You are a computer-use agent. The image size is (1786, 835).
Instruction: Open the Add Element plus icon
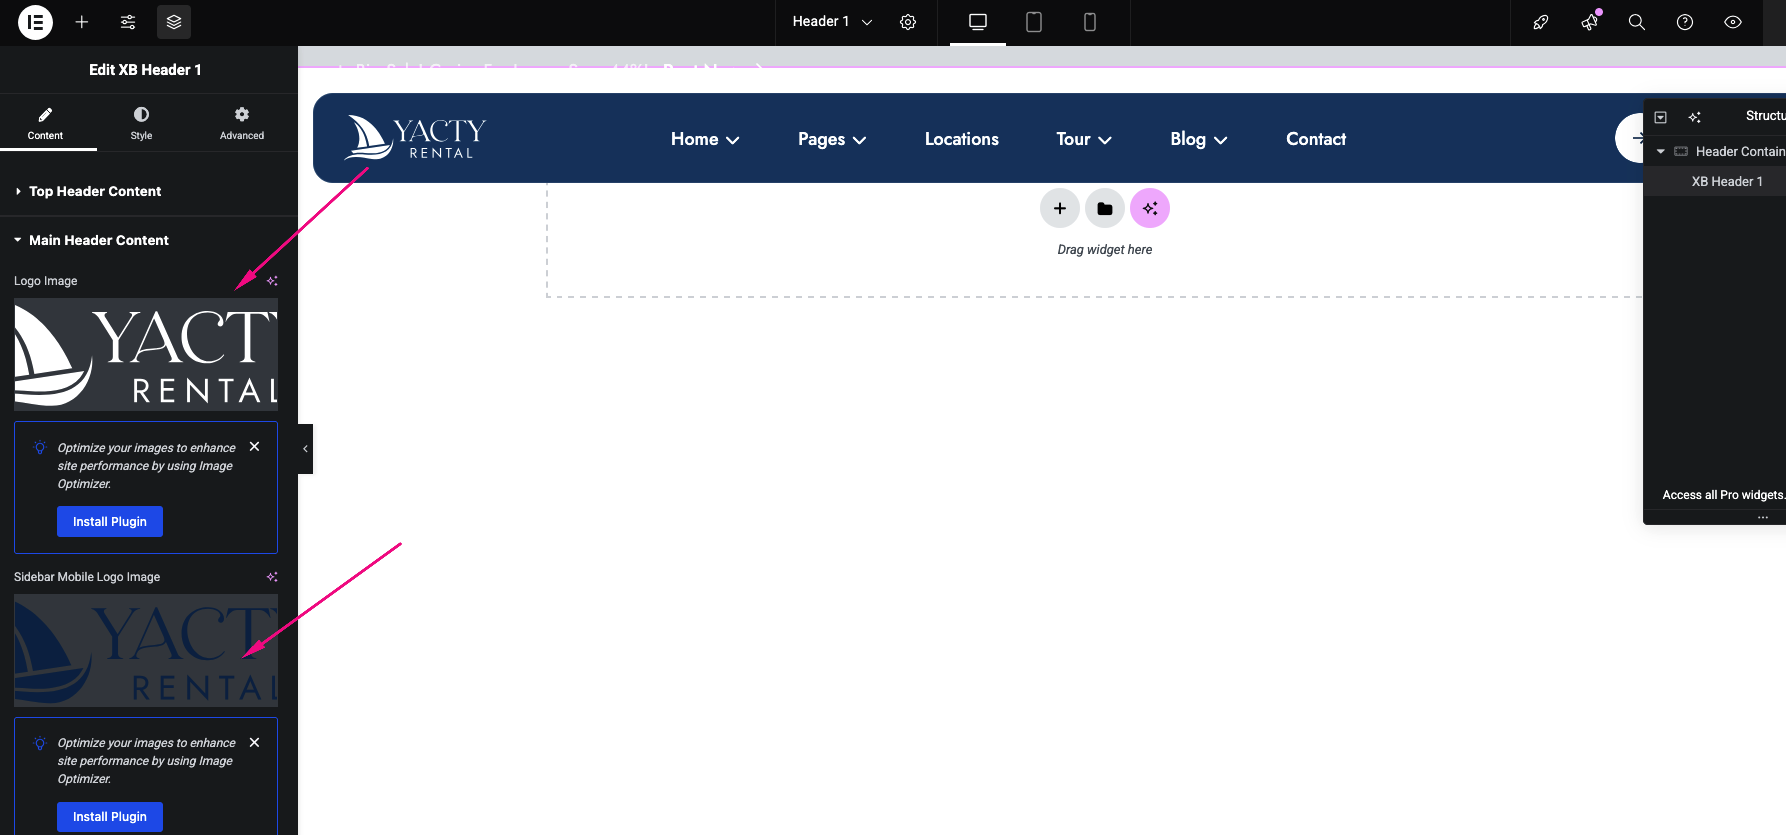pyautogui.click(x=82, y=22)
